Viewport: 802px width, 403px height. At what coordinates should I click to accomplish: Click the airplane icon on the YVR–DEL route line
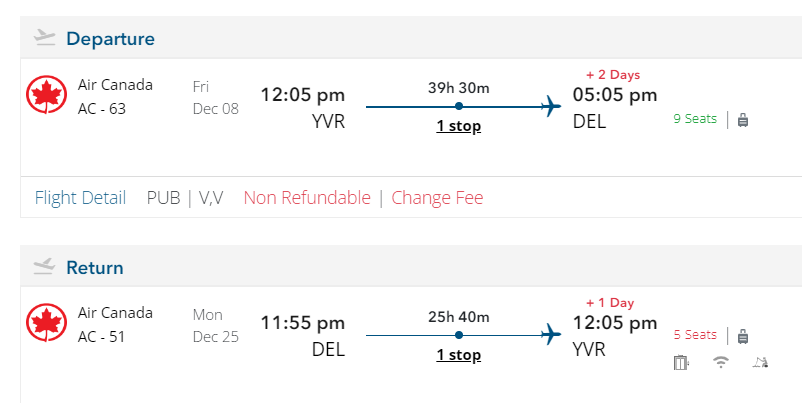tap(550, 106)
